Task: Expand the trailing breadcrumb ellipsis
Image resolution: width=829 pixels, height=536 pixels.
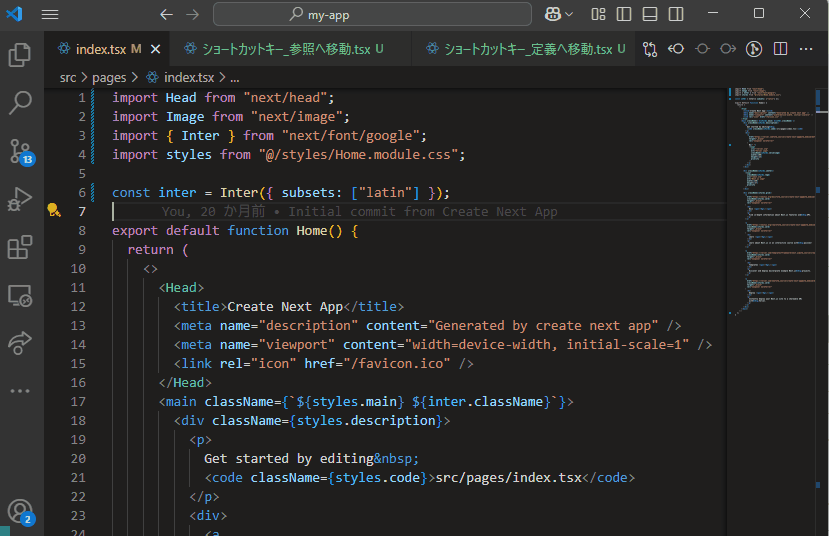Action: pos(235,79)
